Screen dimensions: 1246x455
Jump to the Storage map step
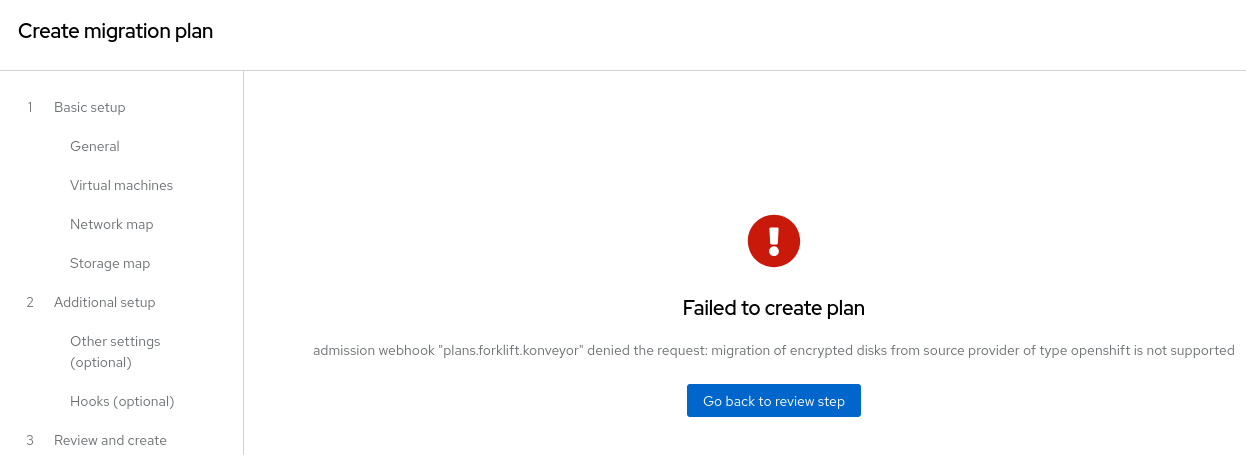coord(110,263)
